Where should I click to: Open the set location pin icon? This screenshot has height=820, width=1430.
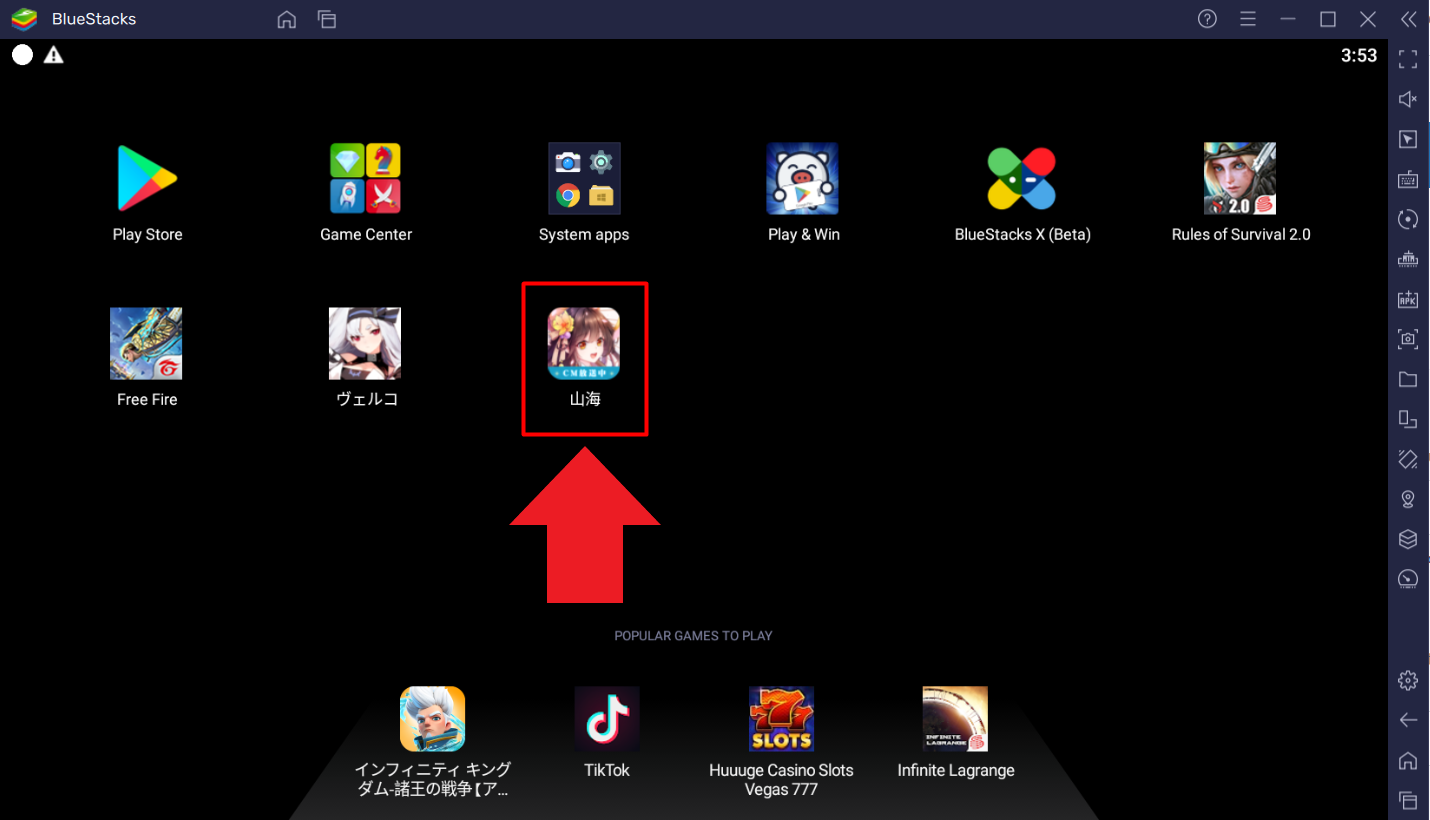[1408, 499]
